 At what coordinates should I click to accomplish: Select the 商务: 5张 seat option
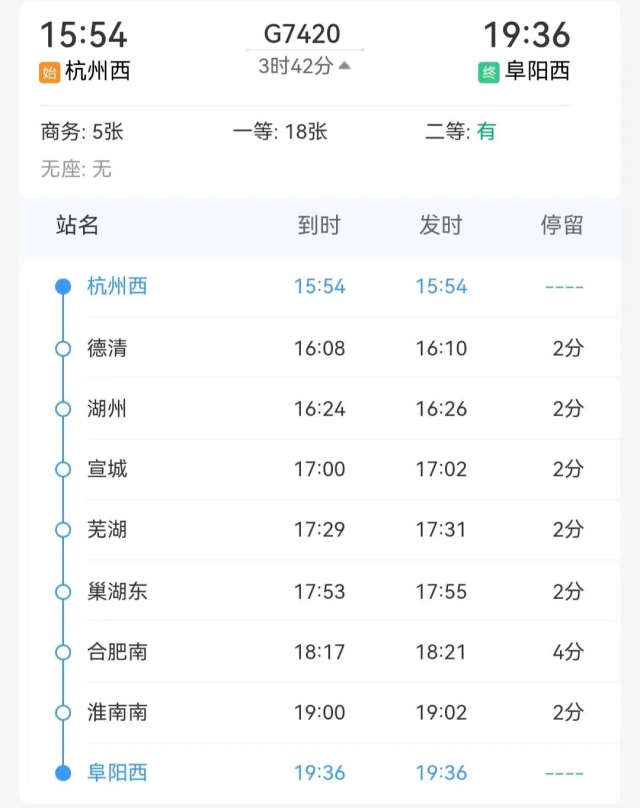[82, 132]
